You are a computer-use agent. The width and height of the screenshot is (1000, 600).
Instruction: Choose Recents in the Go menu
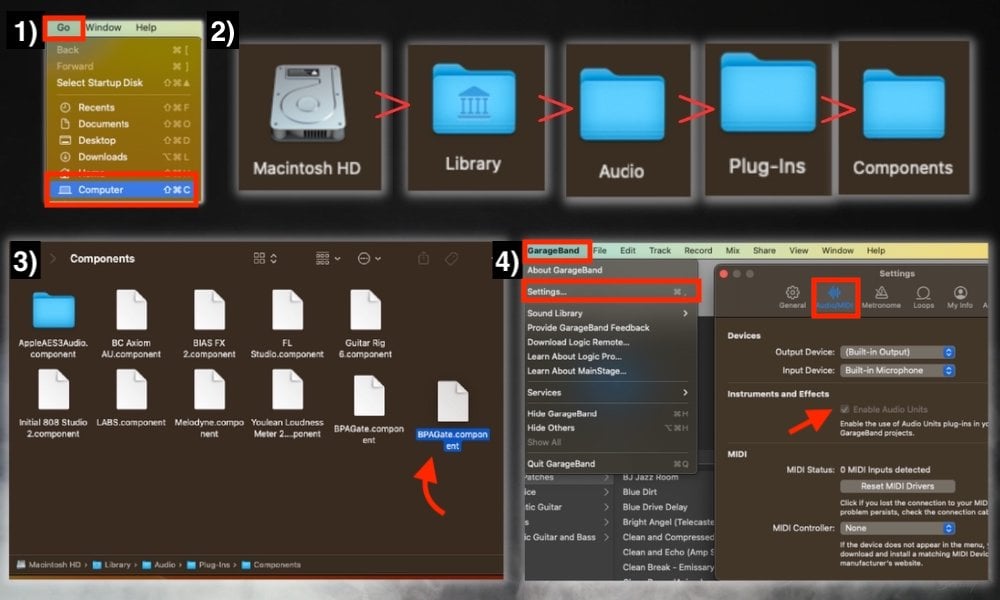click(122, 107)
